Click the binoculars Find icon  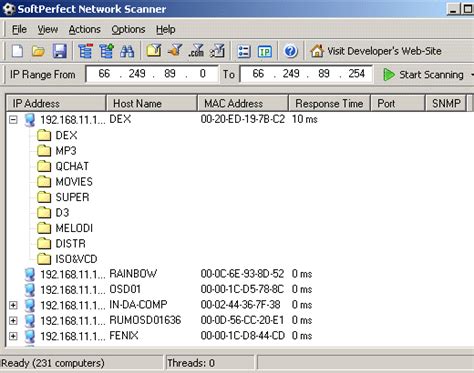click(127, 51)
